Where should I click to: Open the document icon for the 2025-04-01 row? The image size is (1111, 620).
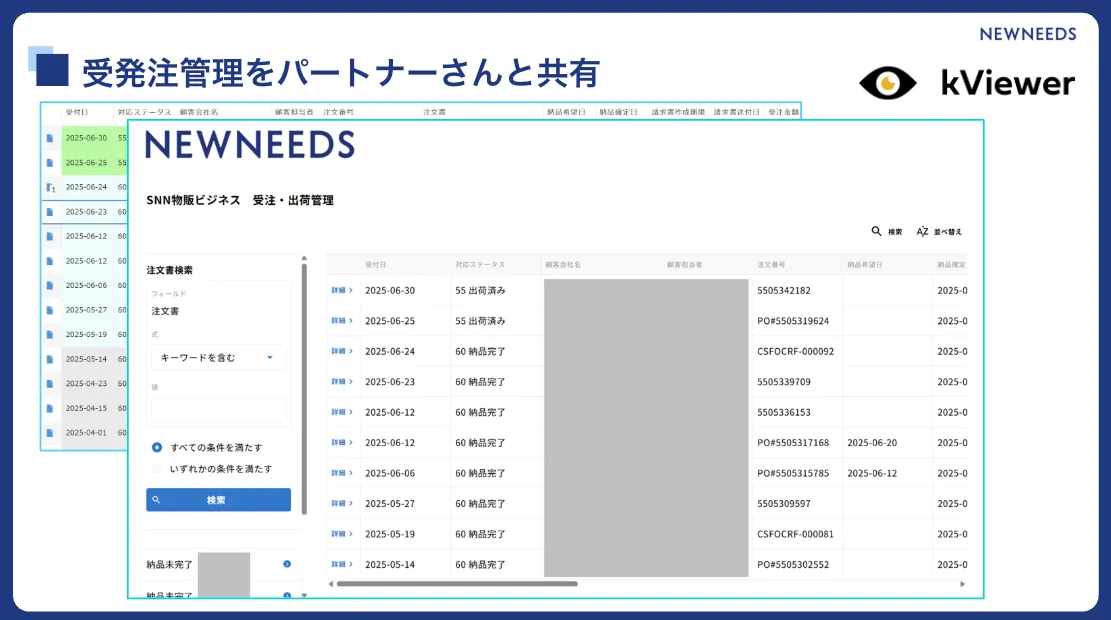50,433
